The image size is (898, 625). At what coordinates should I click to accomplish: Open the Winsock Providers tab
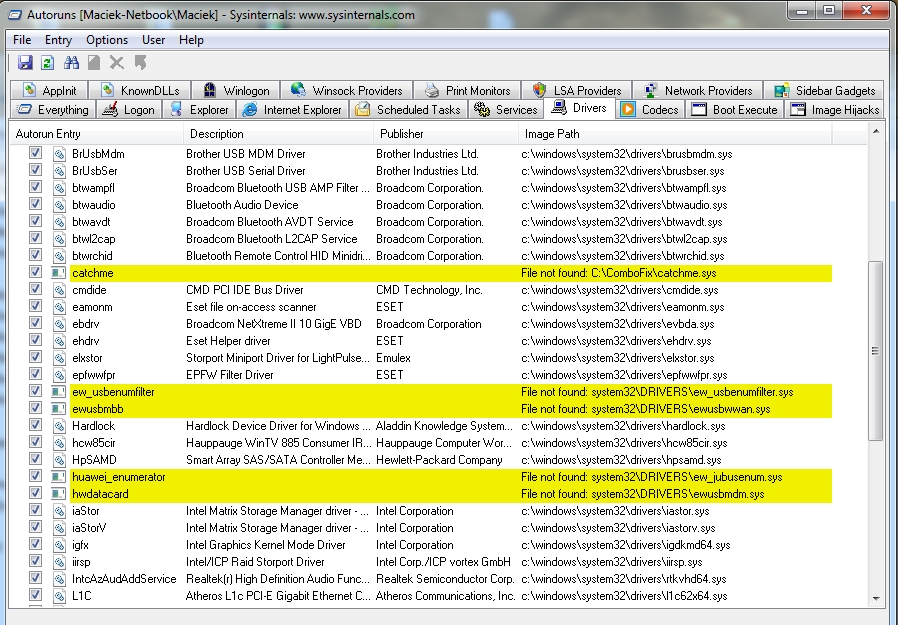click(x=346, y=91)
